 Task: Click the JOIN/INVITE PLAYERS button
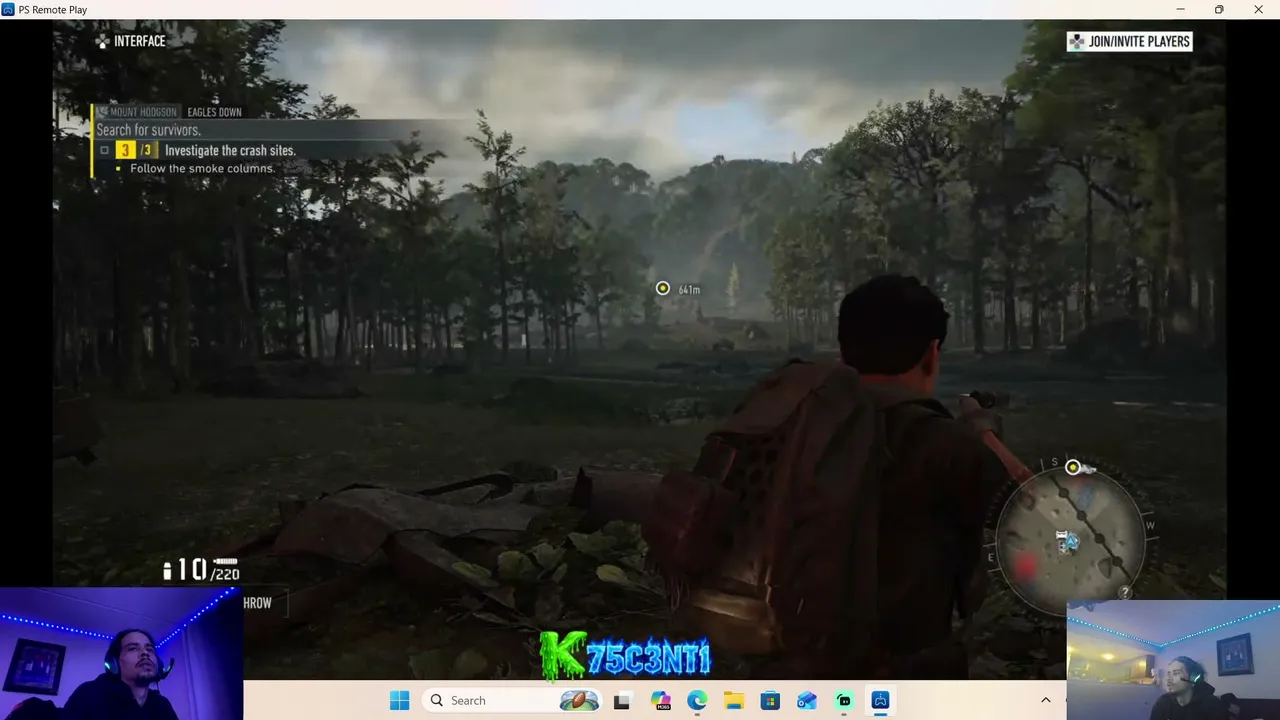point(1129,41)
